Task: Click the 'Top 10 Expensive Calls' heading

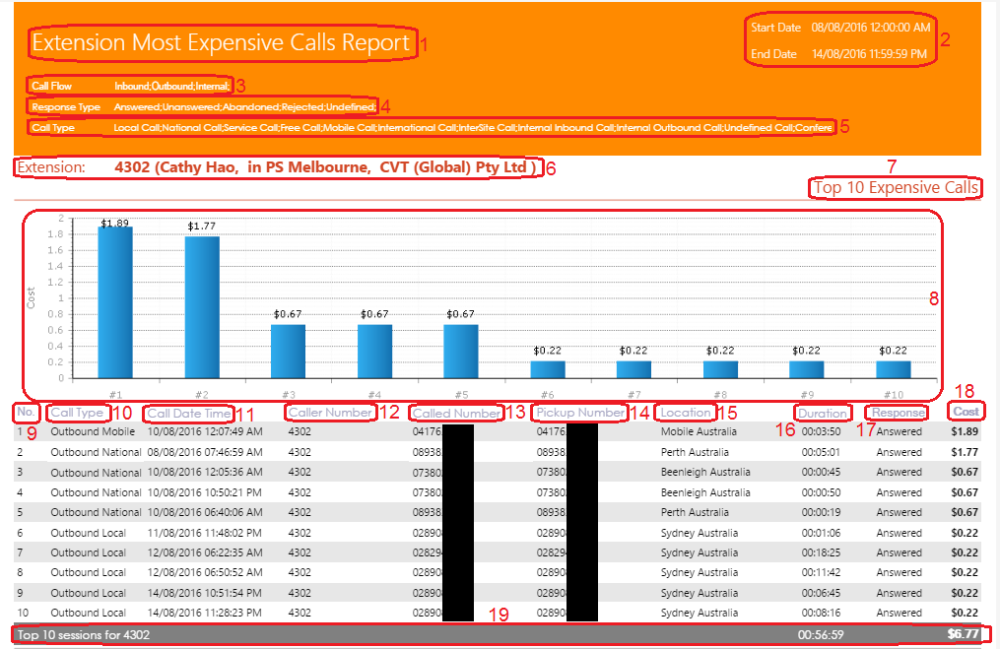Action: coord(896,187)
